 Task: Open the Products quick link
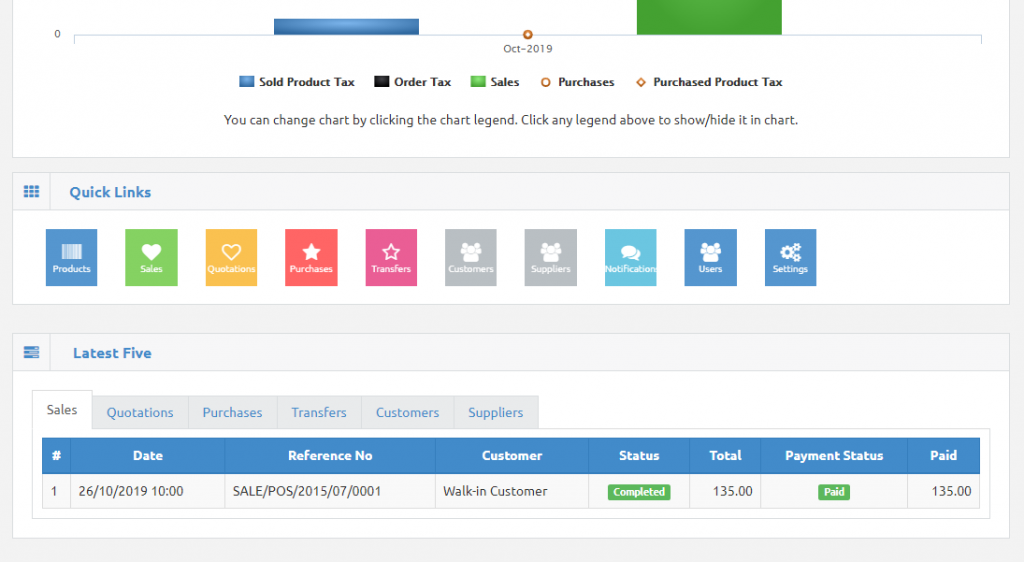pos(71,257)
